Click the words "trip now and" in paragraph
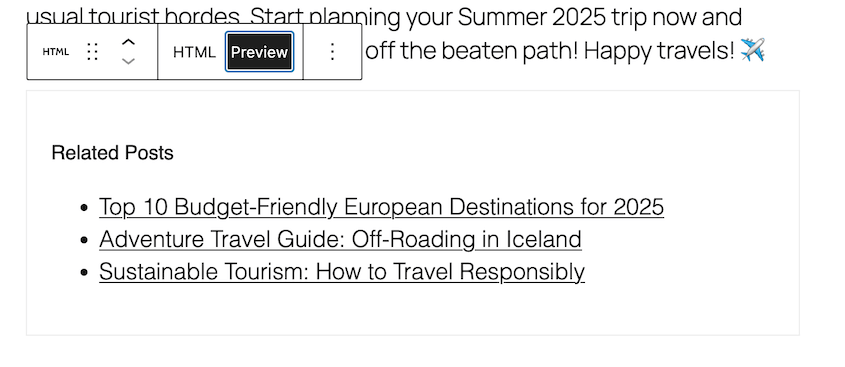The height and width of the screenshot is (367, 845). click(677, 17)
